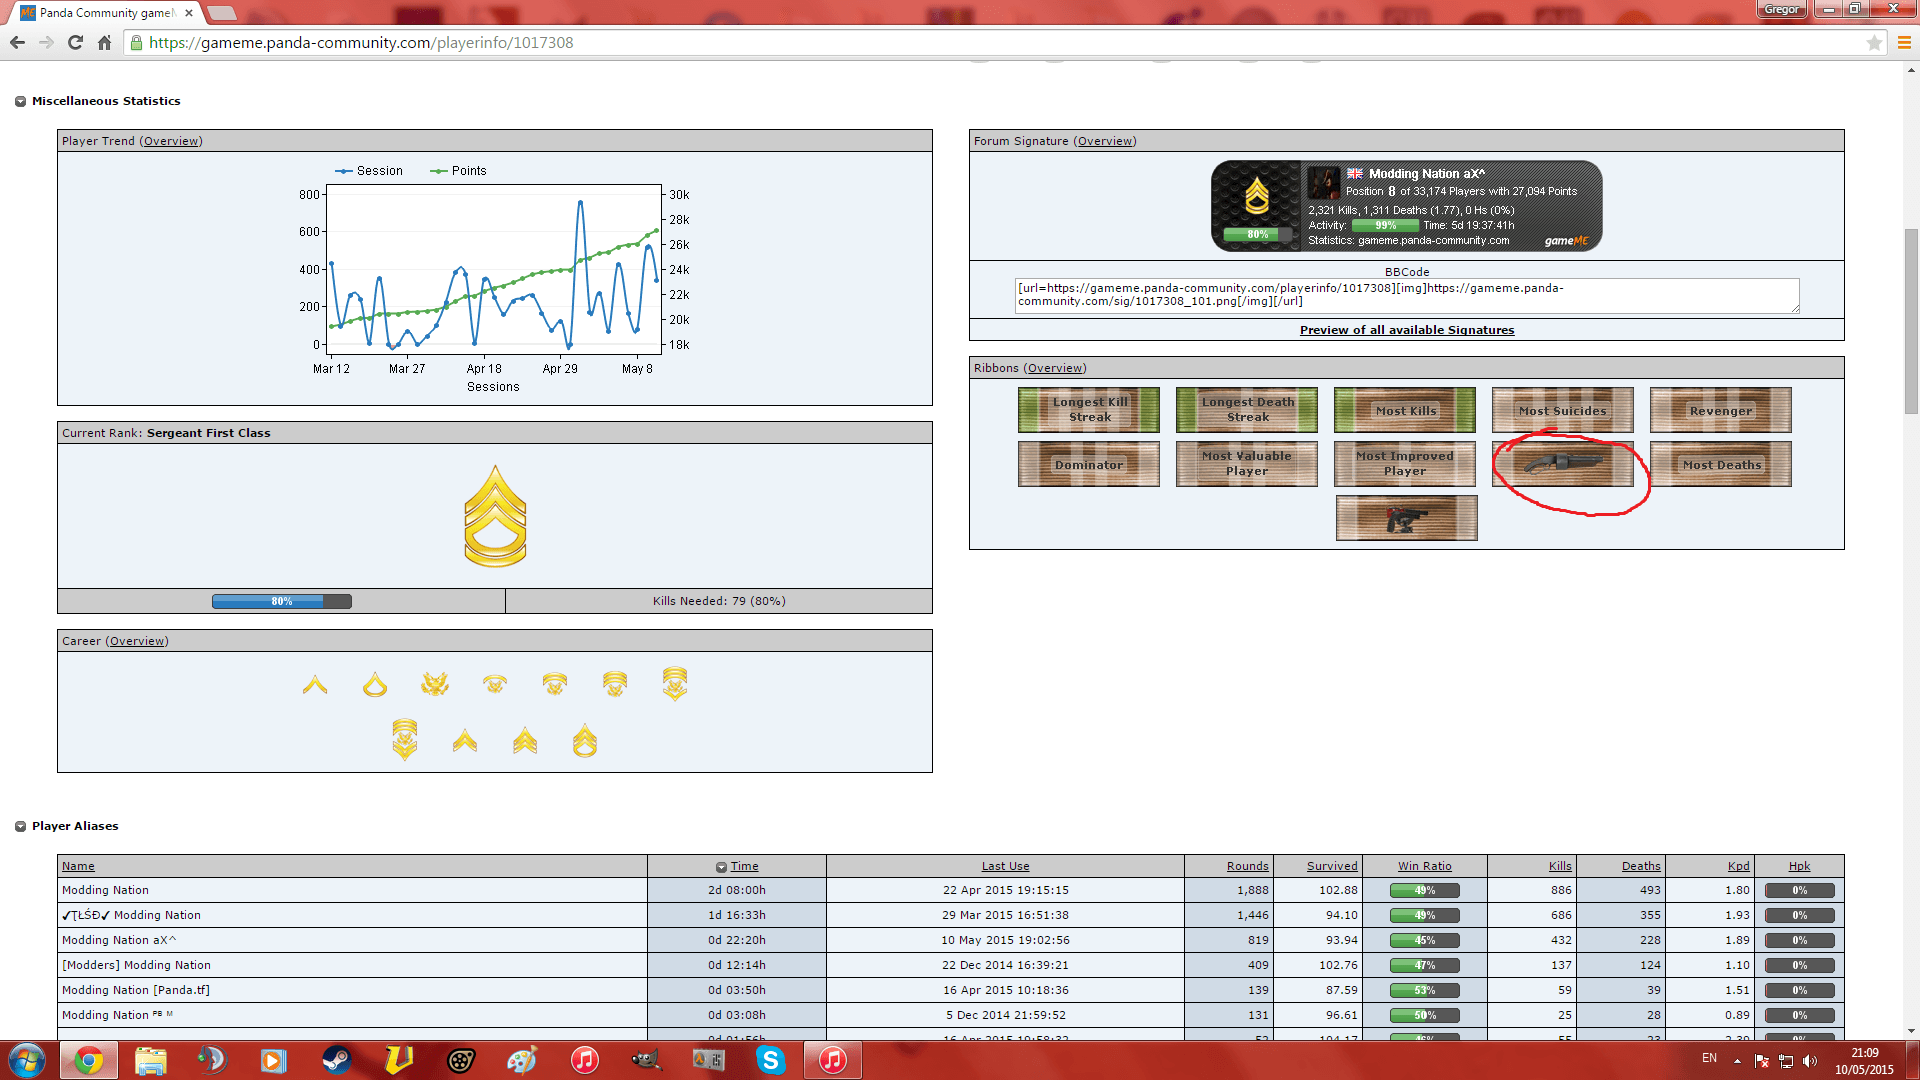Click the Sergeant First Class rank insignia
This screenshot has width=1920, height=1080.
pos(495,516)
